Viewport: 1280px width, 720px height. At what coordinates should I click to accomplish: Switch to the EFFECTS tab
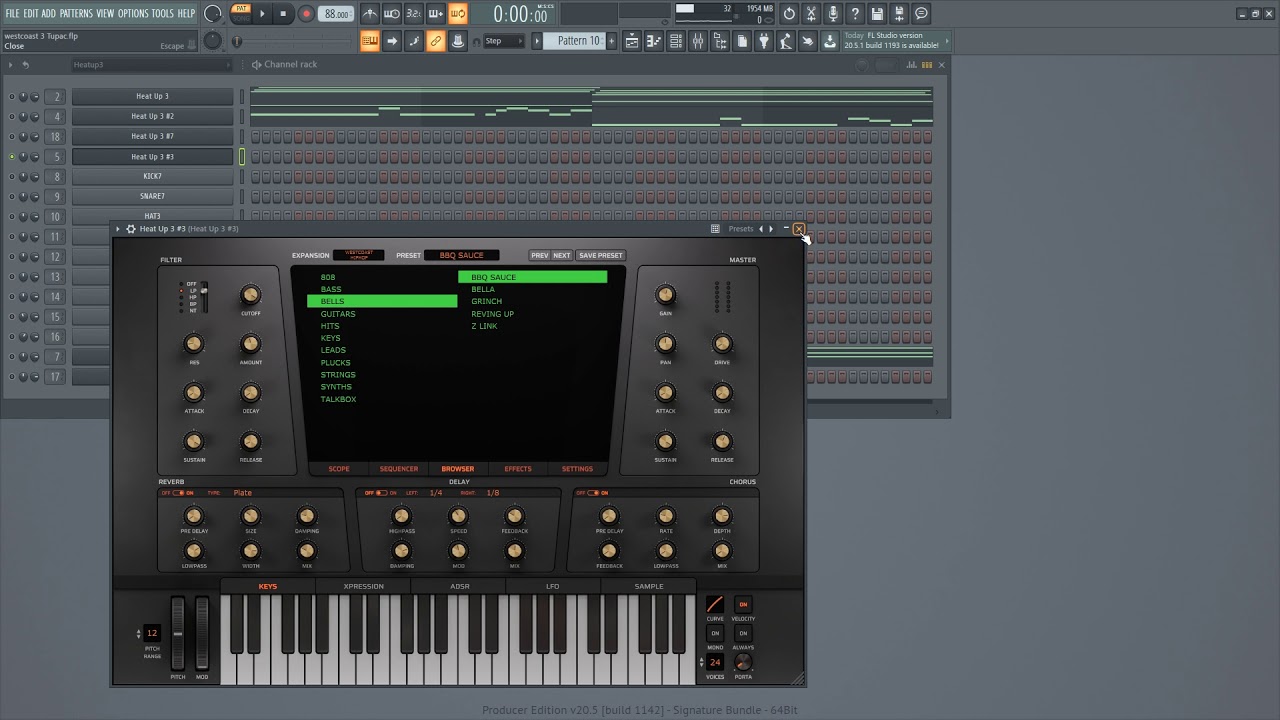pyautogui.click(x=518, y=469)
